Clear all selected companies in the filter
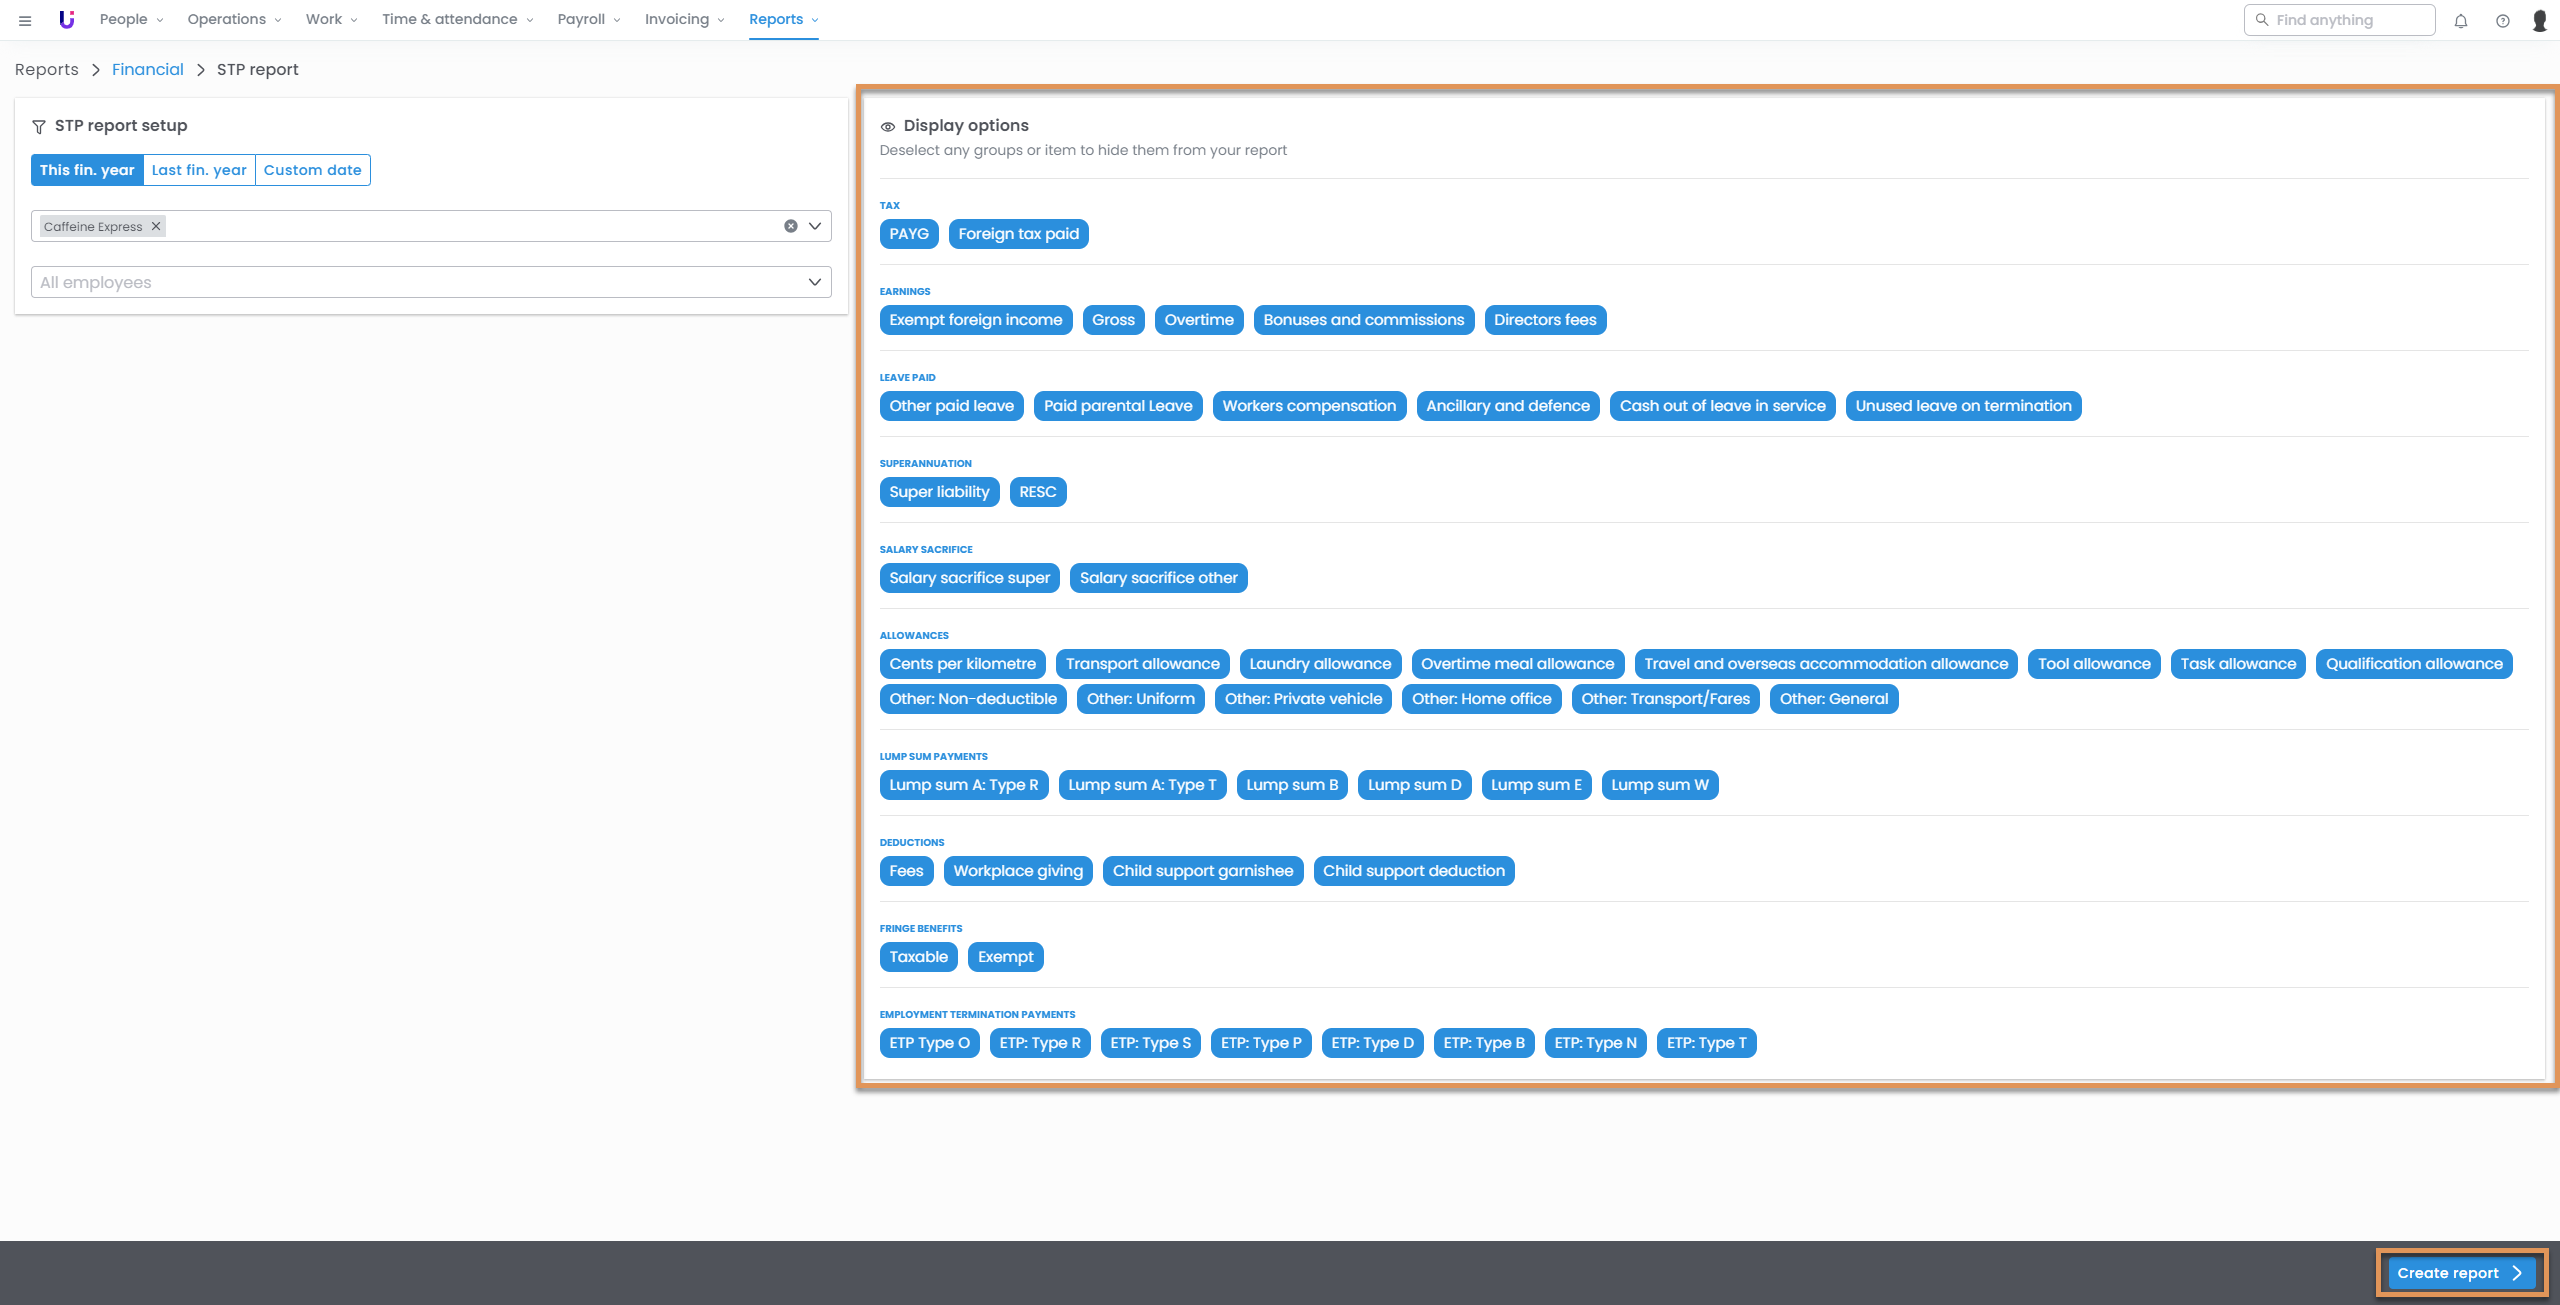This screenshot has height=1305, width=2560. click(790, 226)
